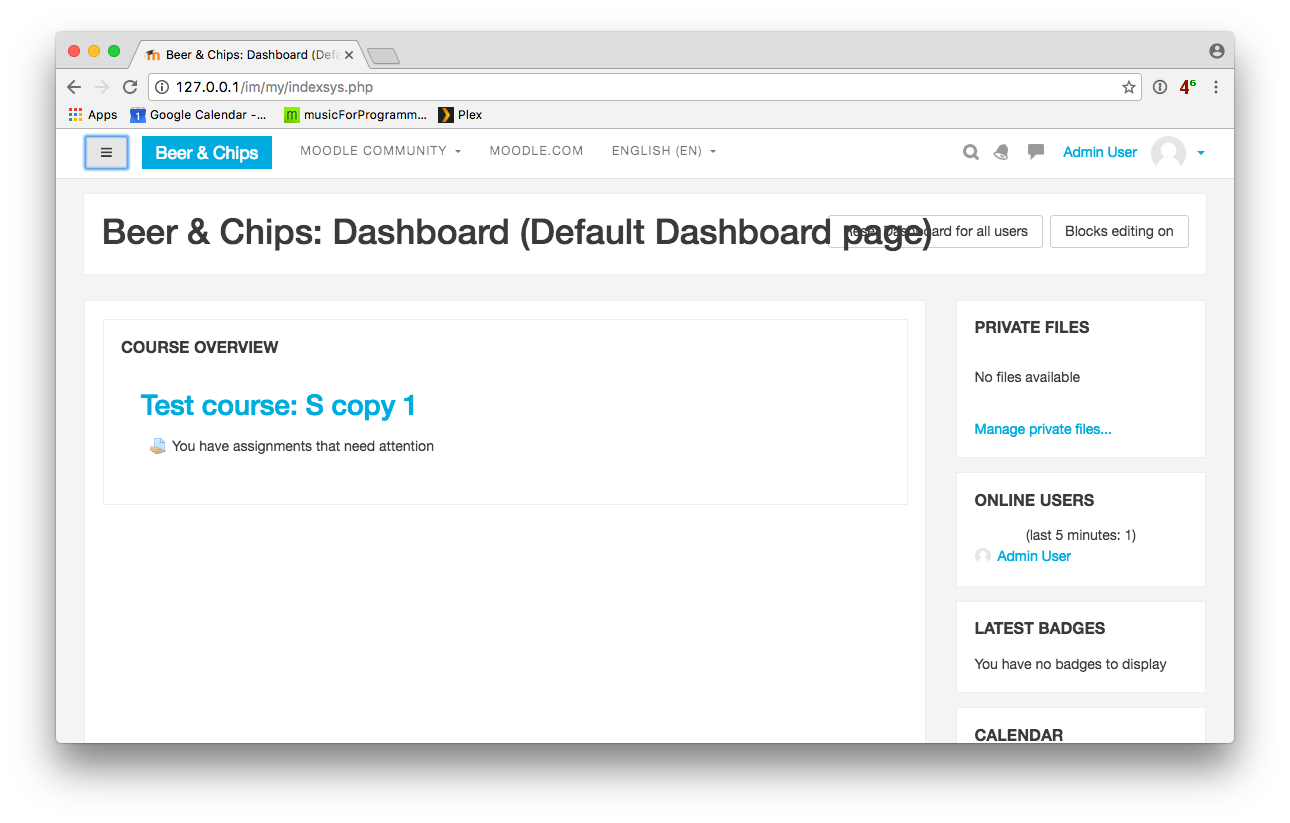Bookmark page with the star icon

(x=1129, y=87)
